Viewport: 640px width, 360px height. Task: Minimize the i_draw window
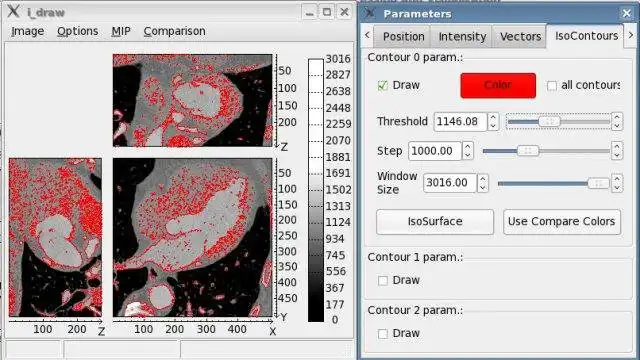pyautogui.click(x=309, y=12)
